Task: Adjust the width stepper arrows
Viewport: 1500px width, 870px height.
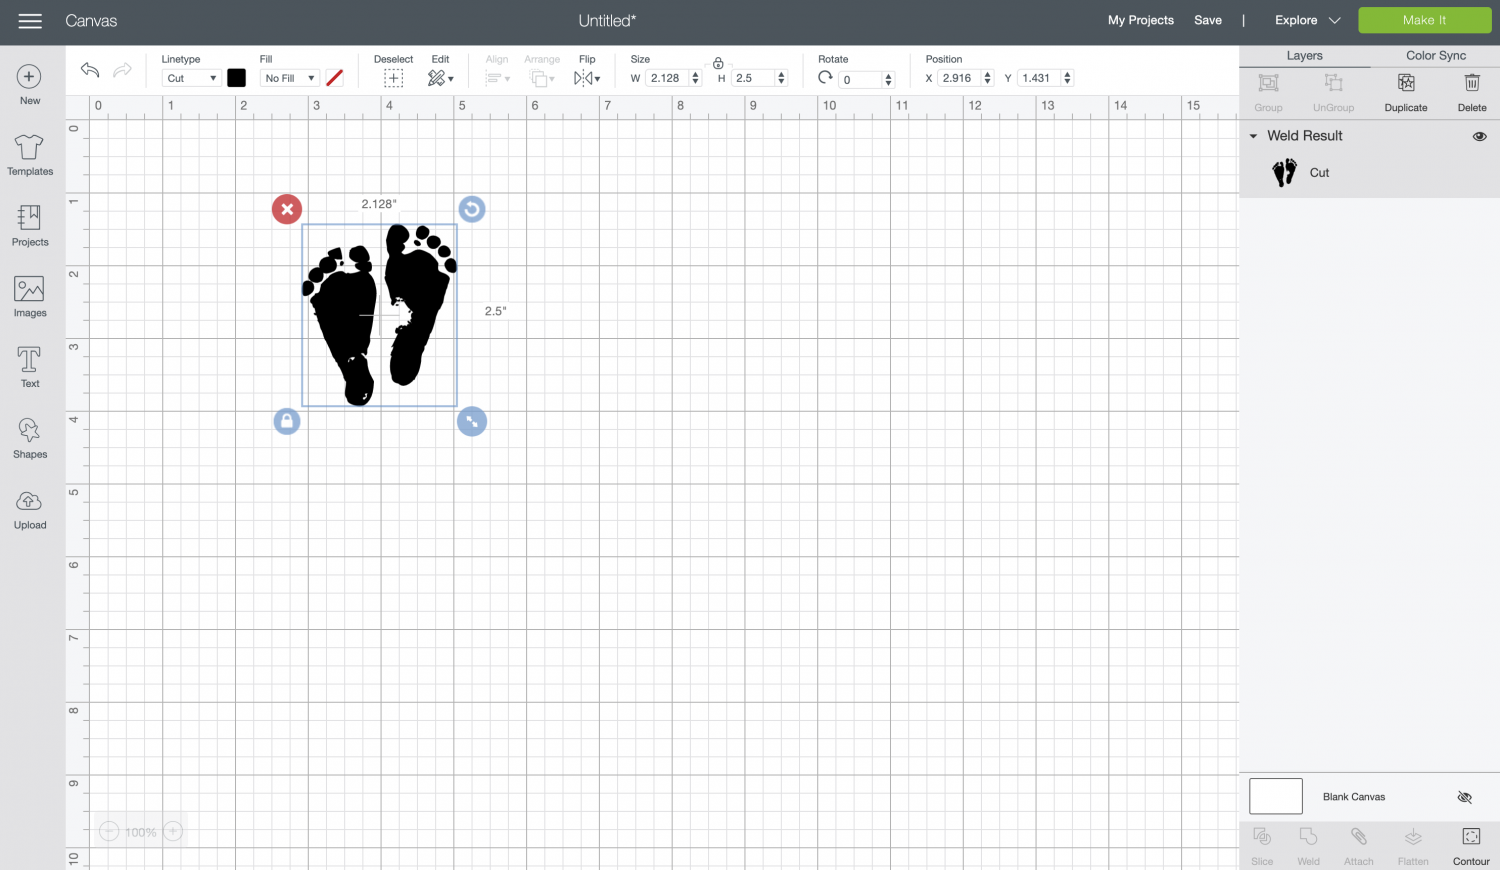Action: (696, 78)
